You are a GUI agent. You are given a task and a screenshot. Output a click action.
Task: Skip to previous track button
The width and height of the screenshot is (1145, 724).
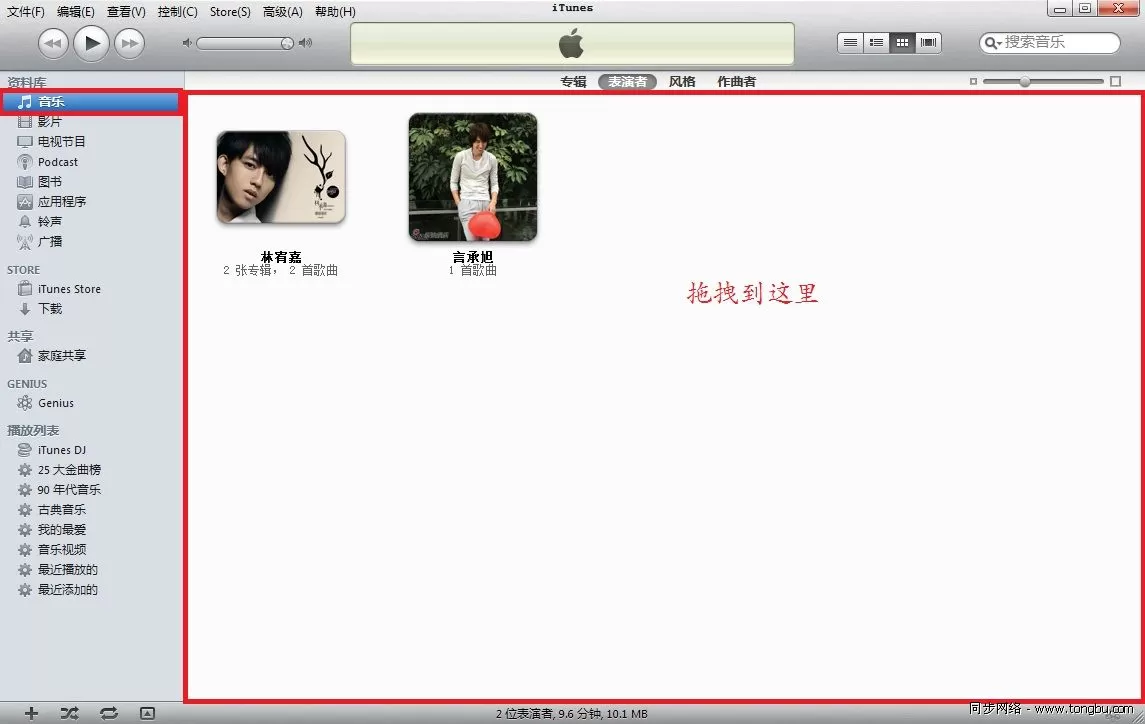coord(53,43)
